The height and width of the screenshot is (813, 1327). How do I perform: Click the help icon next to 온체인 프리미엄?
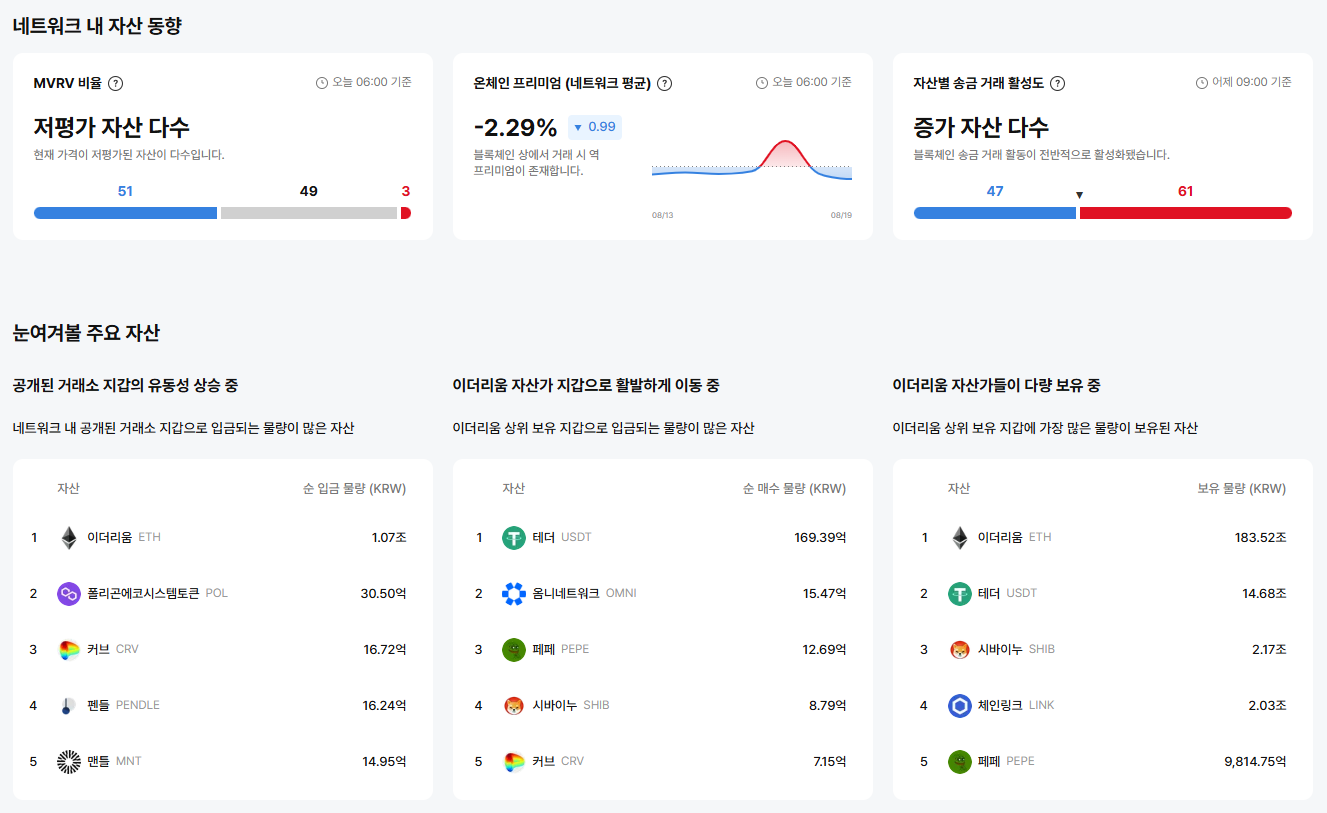(664, 84)
